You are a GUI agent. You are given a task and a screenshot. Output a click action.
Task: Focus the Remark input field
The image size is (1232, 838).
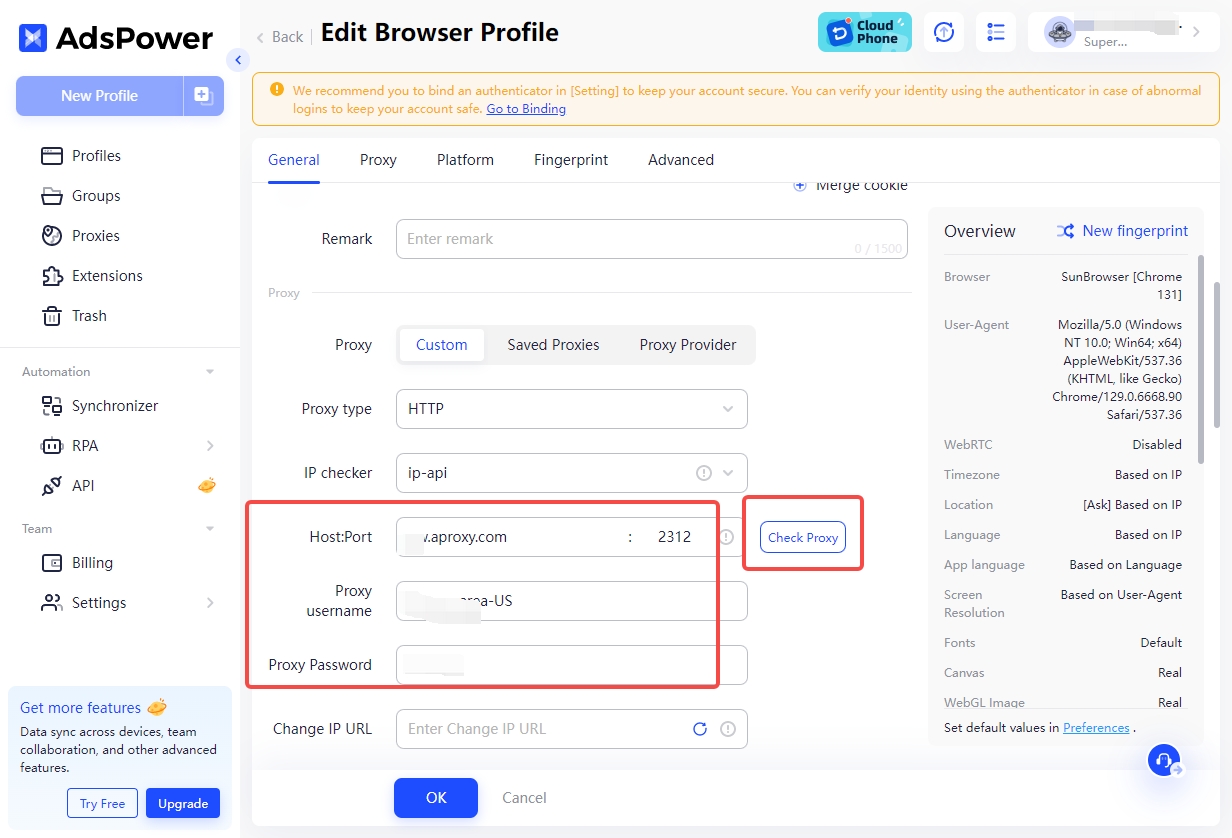(652, 239)
